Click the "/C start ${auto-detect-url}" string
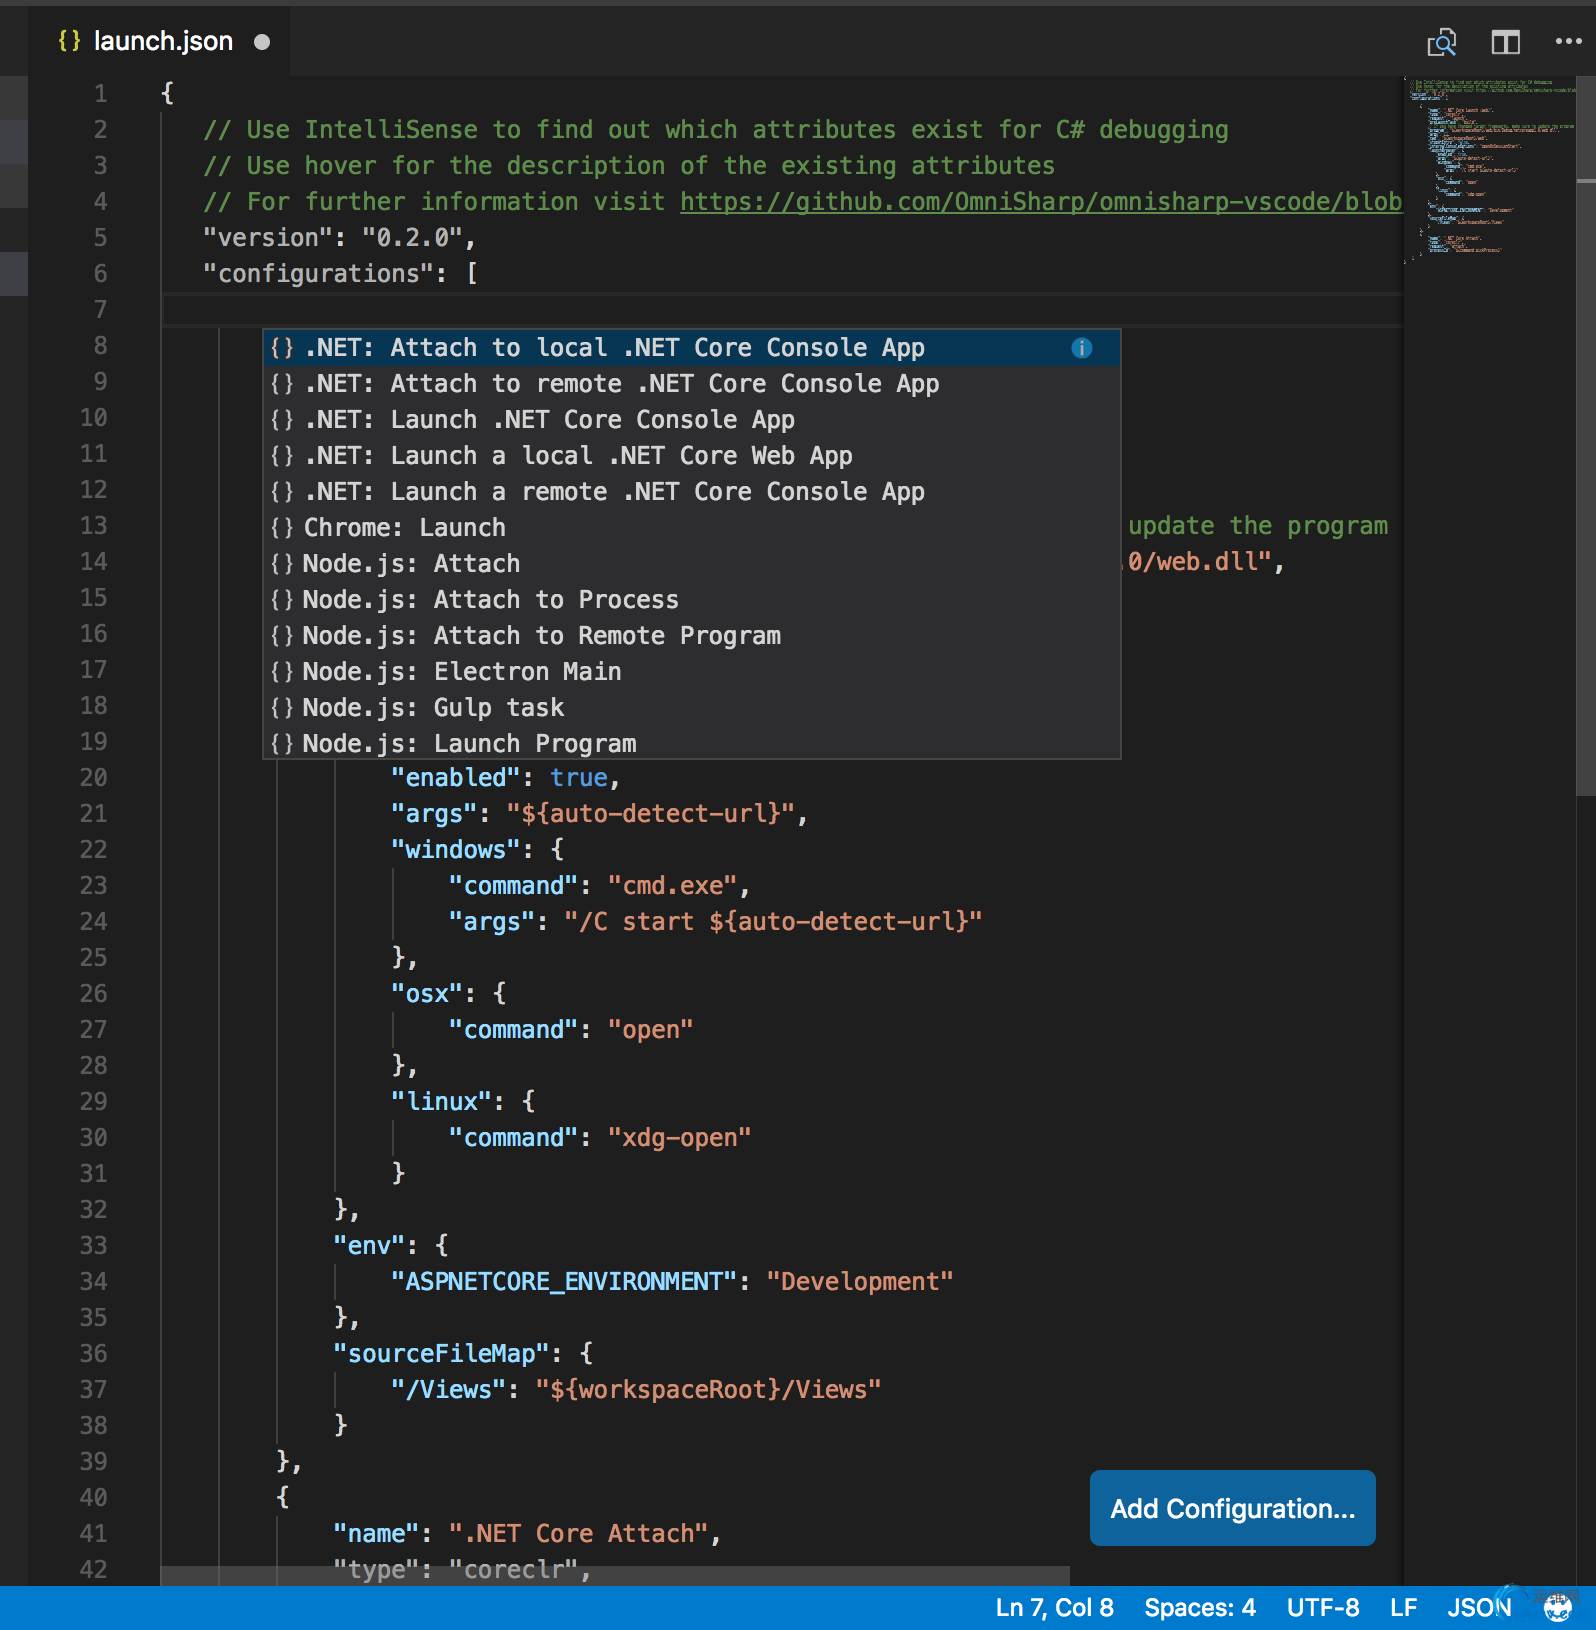 point(773,922)
